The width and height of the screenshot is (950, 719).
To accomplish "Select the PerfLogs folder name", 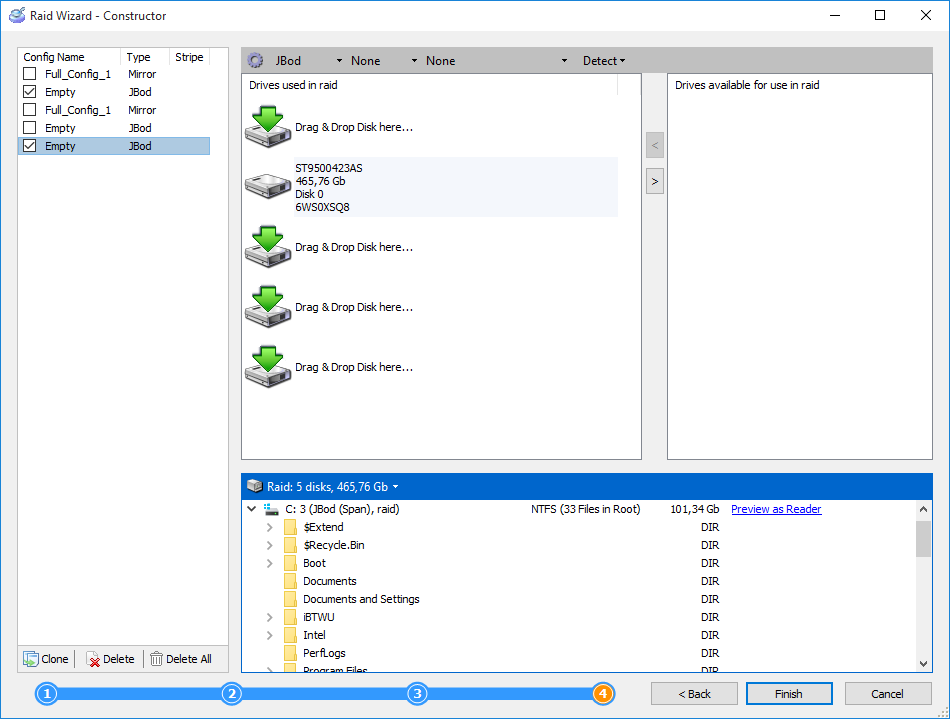I will pos(324,653).
